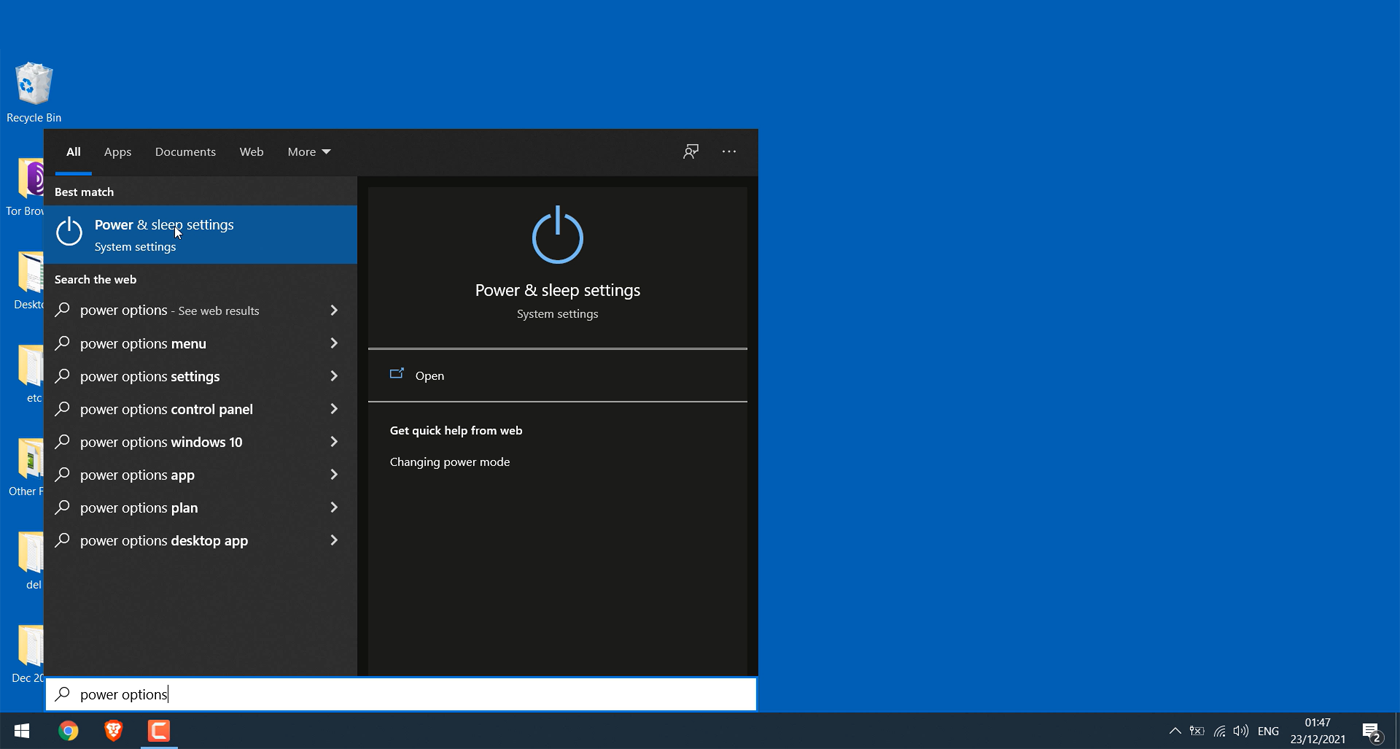Screen dimensions: 1400x749
Task: Switch to the Documents search tab
Action: (185, 152)
